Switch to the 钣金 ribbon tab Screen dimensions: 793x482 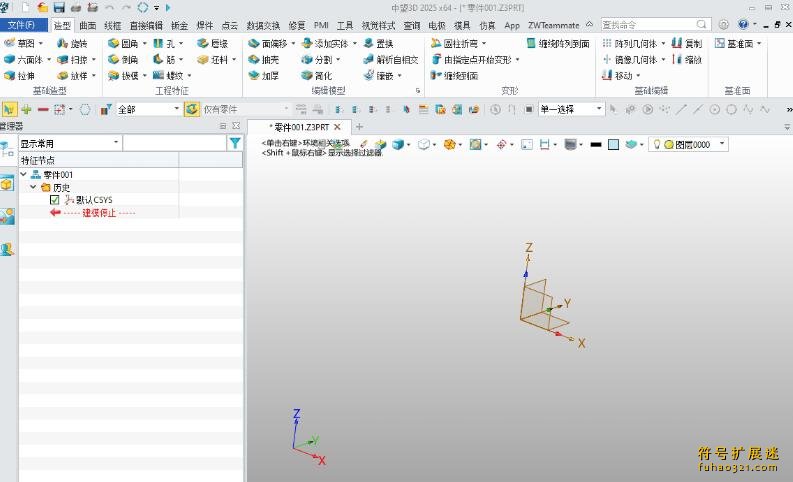click(180, 25)
